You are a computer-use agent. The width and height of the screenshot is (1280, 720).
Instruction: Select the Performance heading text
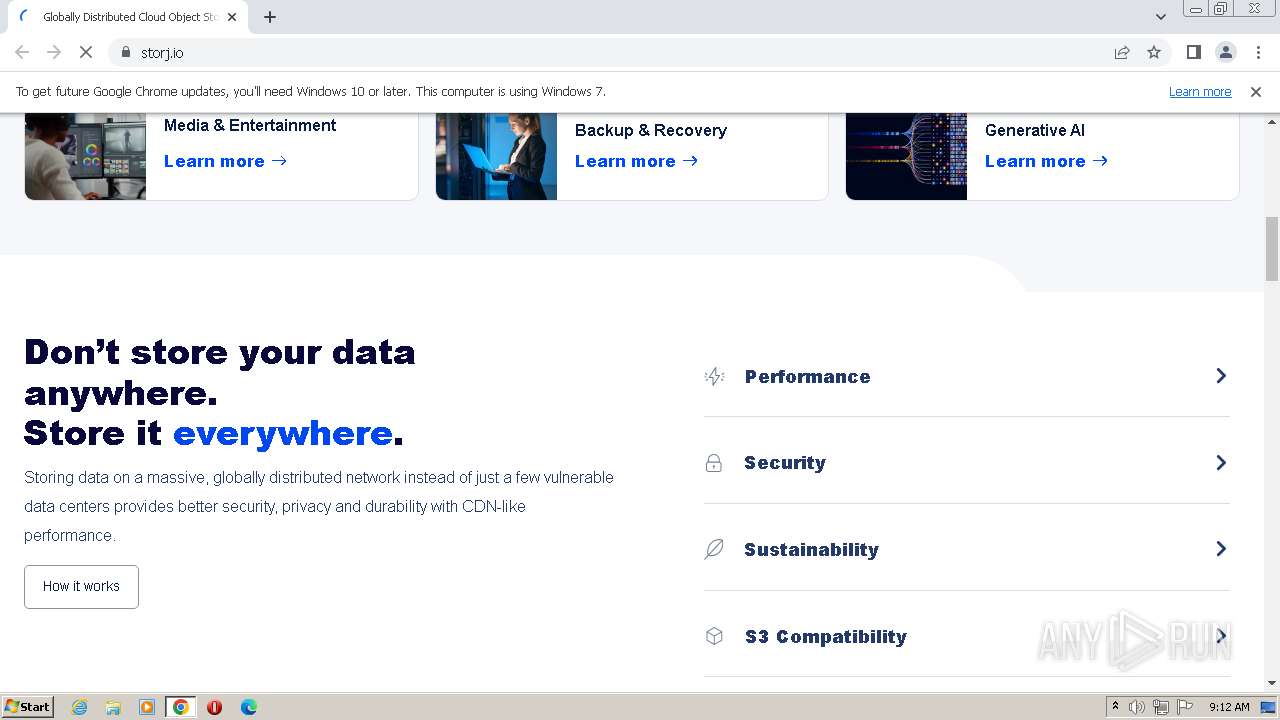[x=808, y=377]
